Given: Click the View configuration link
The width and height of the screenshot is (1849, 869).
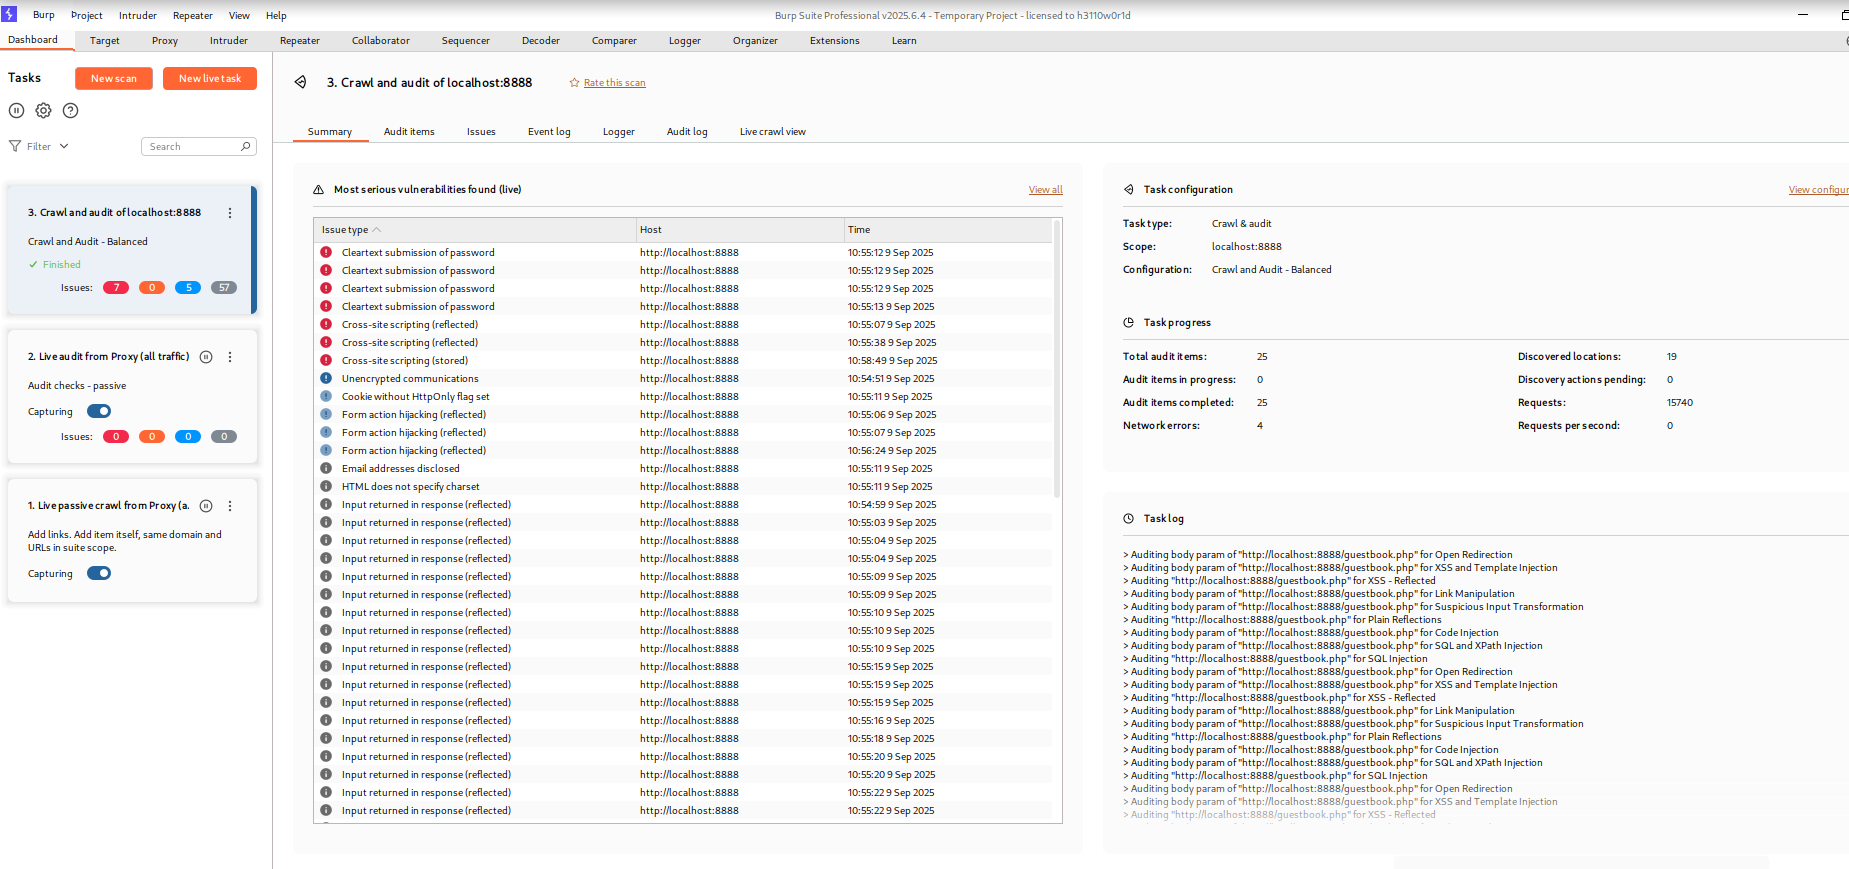Looking at the screenshot, I should coord(1819,190).
